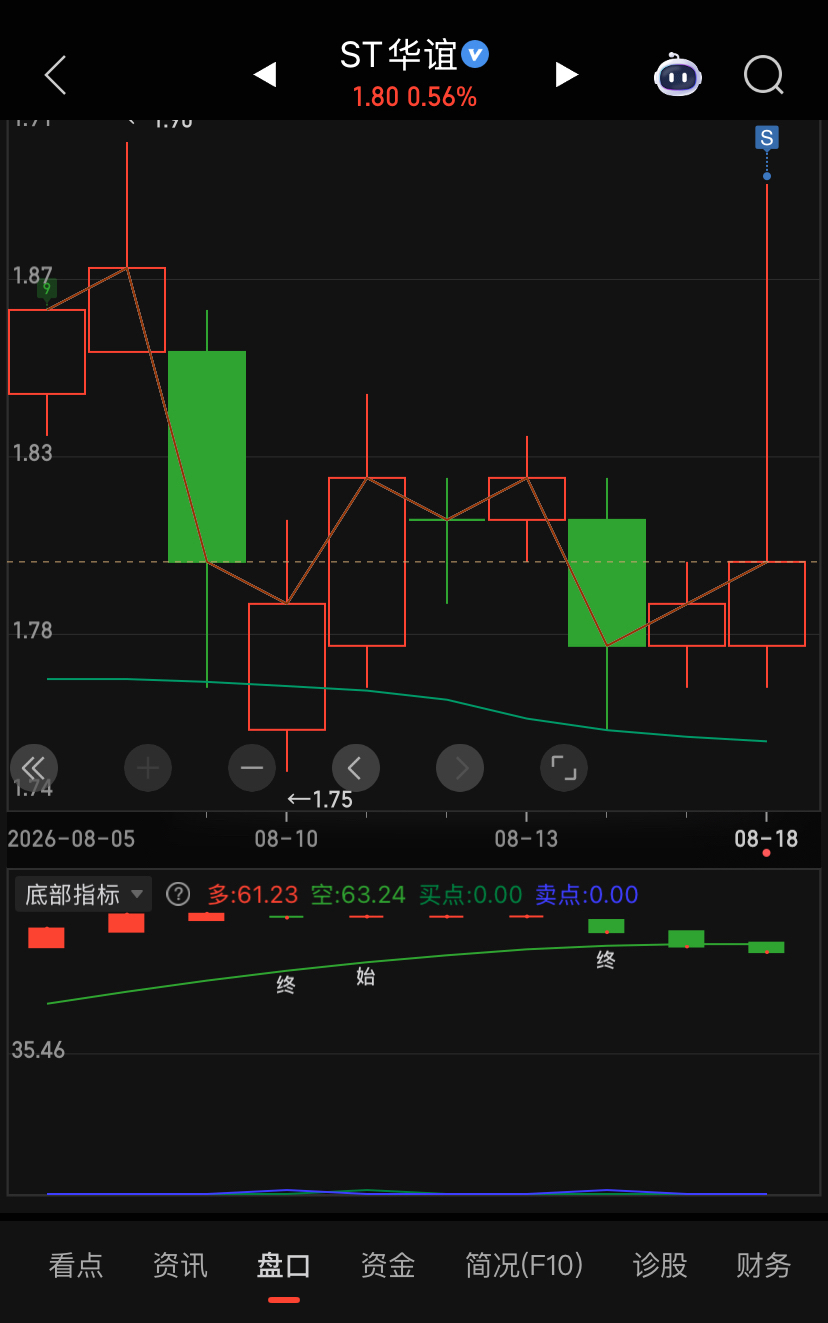828x1323 pixels.
Task: Tap the 买点:0.00 value
Action: pyautogui.click(x=470, y=894)
